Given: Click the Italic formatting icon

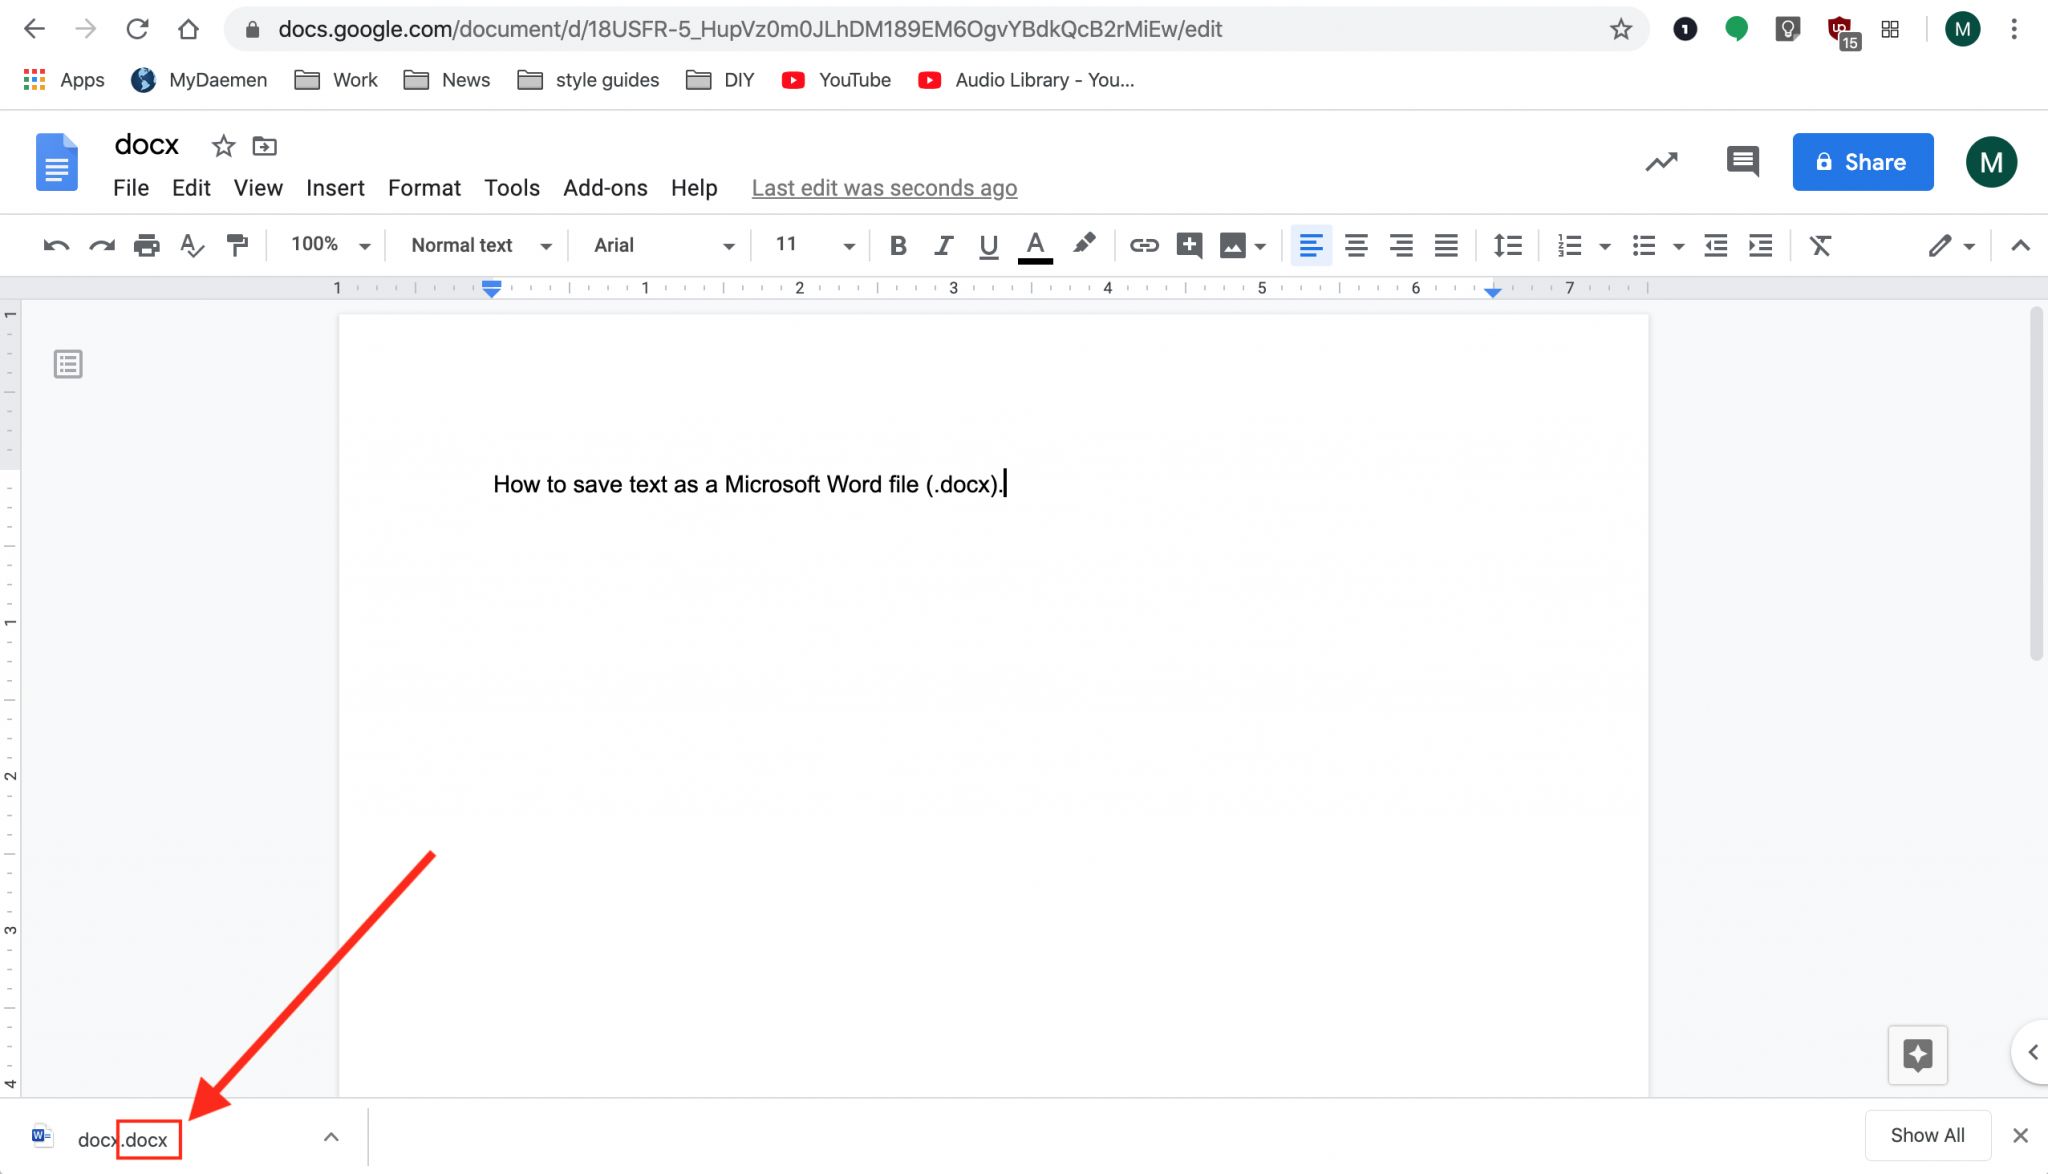Looking at the screenshot, I should [x=942, y=245].
